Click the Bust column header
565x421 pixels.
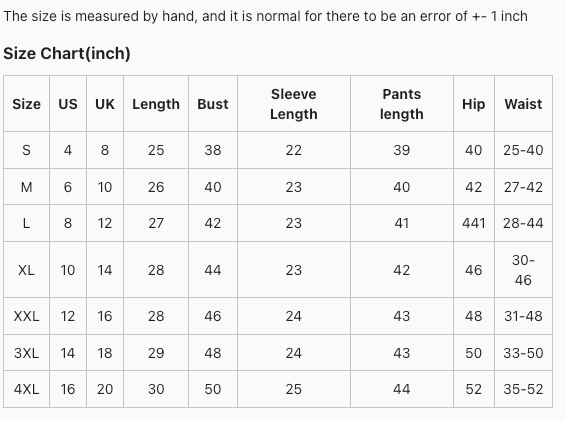[213, 104]
